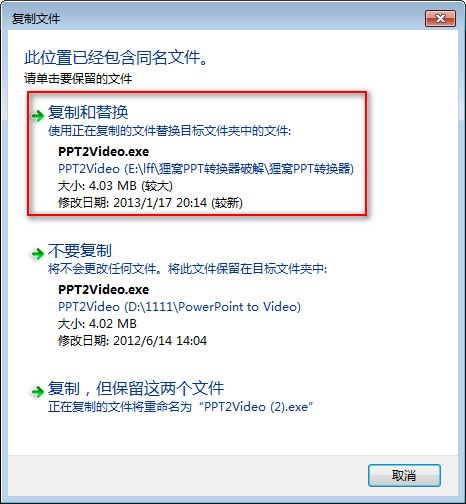The width and height of the screenshot is (466, 504).
Task: Click the first bold PPT2Video.exe file name
Action: 103,152
